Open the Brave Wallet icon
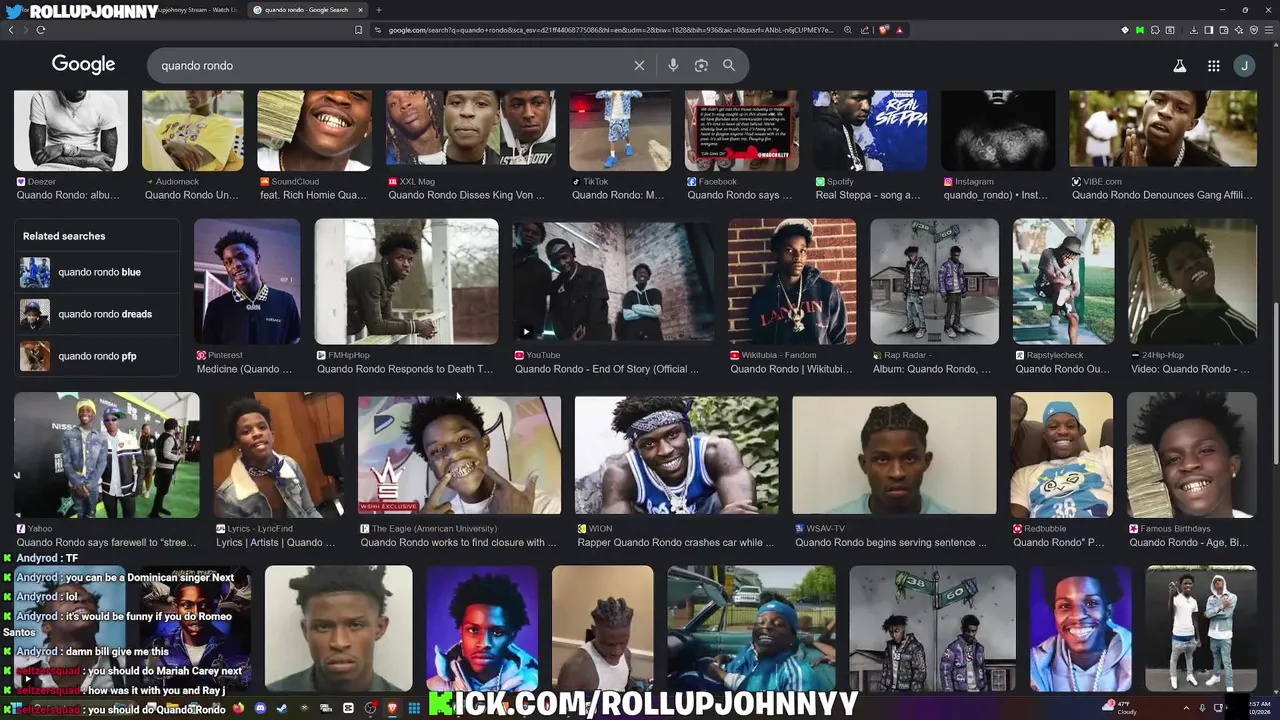Viewport: 1280px width, 720px height. (x=1223, y=30)
